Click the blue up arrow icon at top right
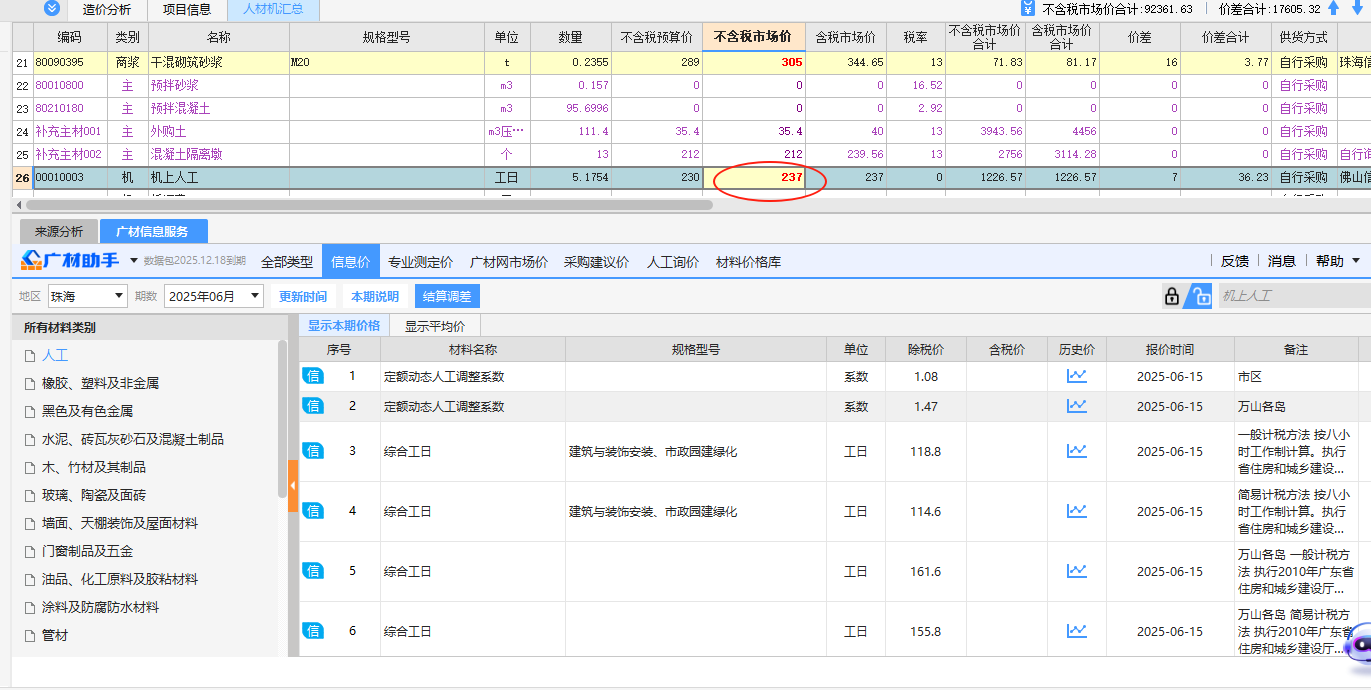The width and height of the screenshot is (1371, 690). pos(1334,8)
